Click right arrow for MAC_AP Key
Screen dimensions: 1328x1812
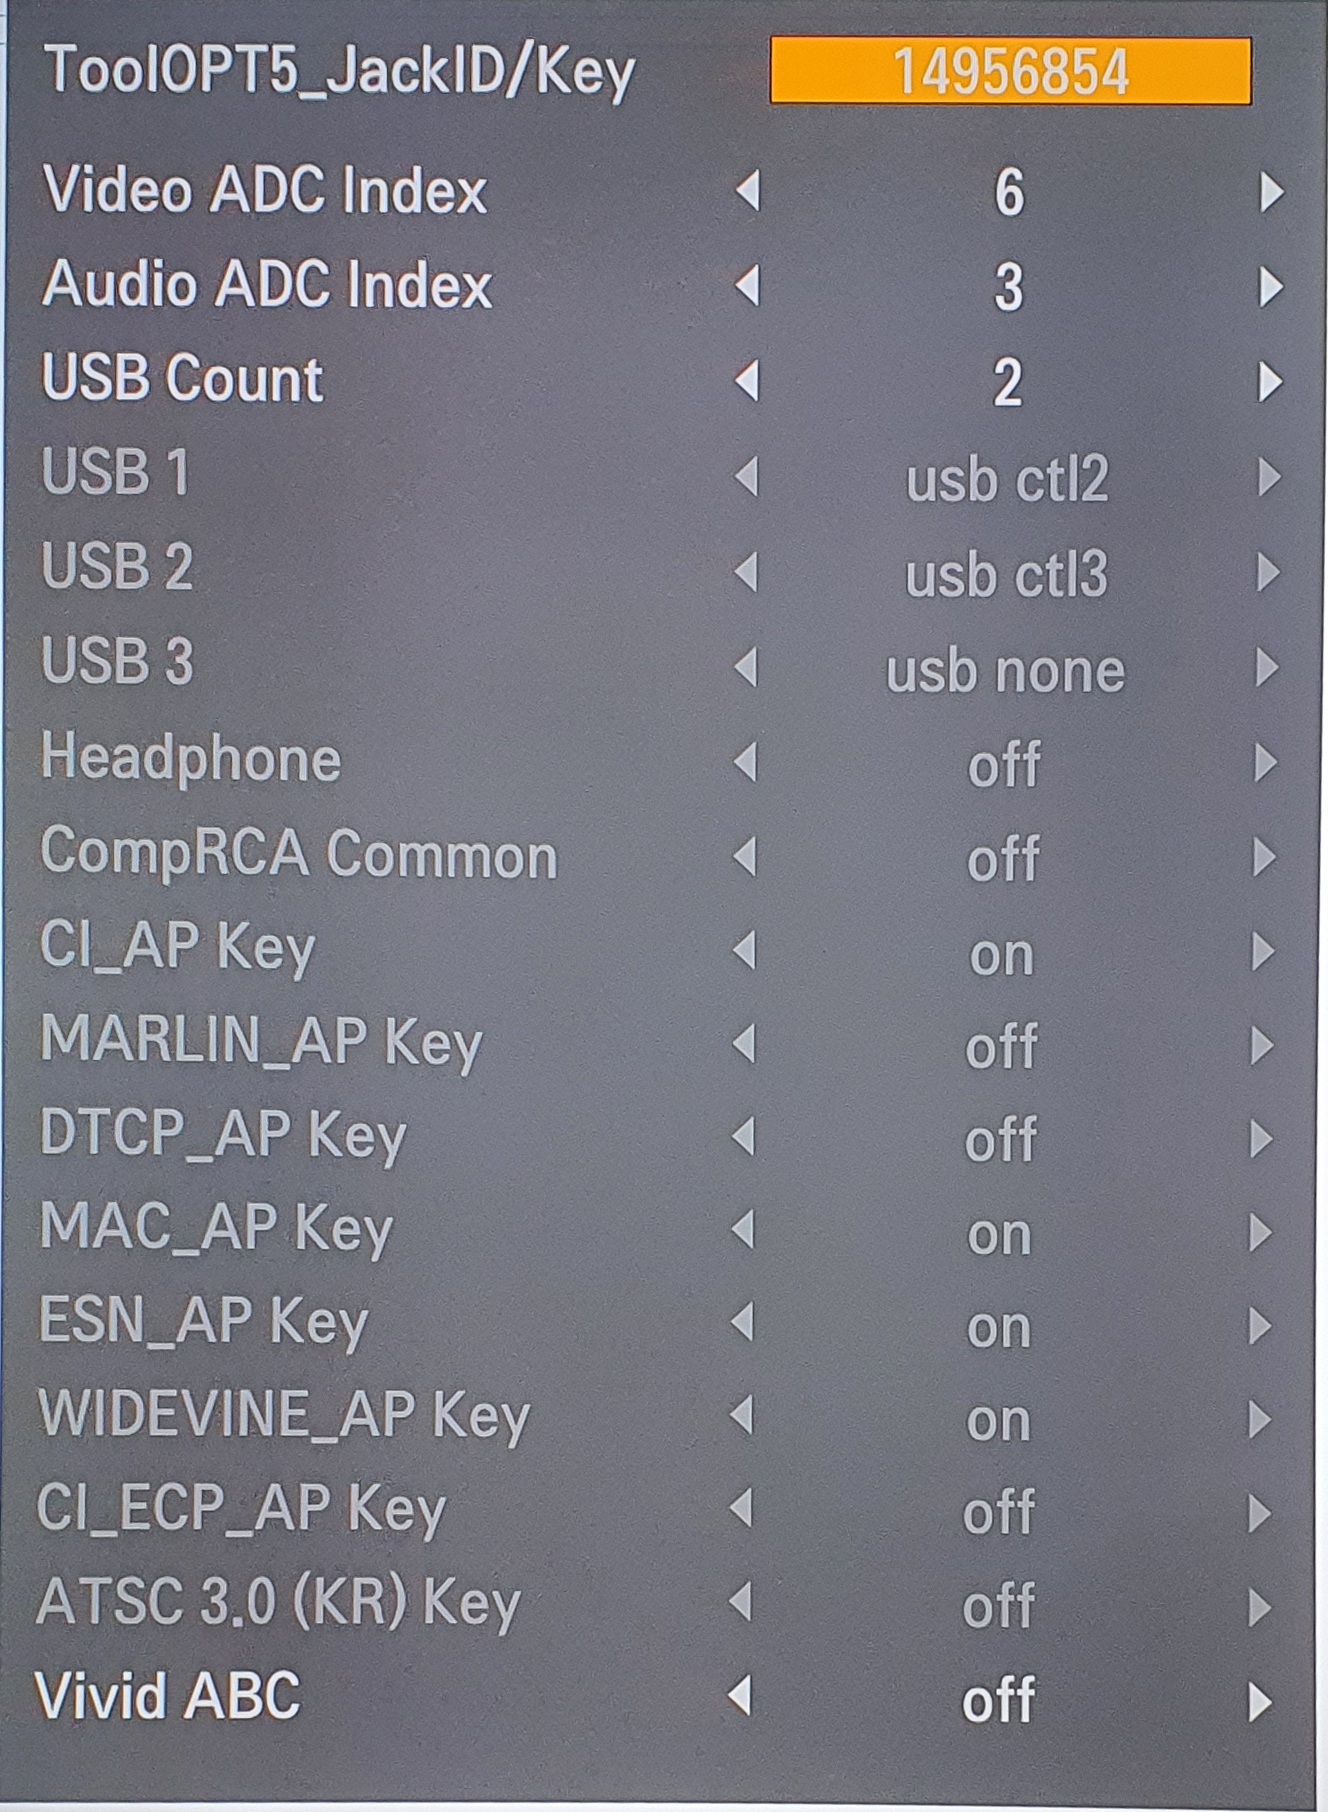(x=1262, y=1234)
